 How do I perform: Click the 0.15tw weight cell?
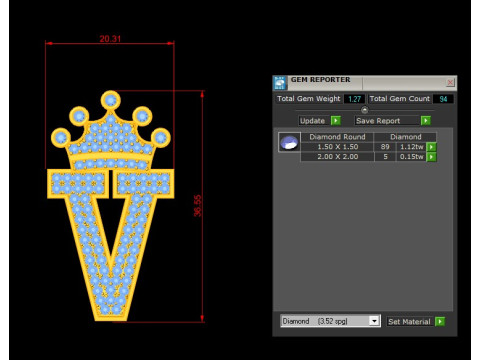point(411,157)
